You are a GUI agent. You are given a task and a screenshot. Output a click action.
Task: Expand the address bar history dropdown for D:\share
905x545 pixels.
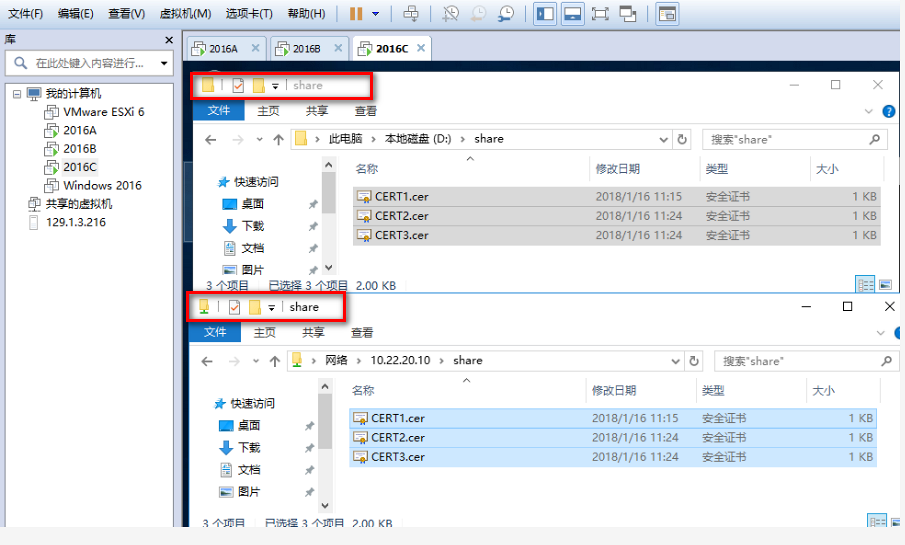pos(664,139)
